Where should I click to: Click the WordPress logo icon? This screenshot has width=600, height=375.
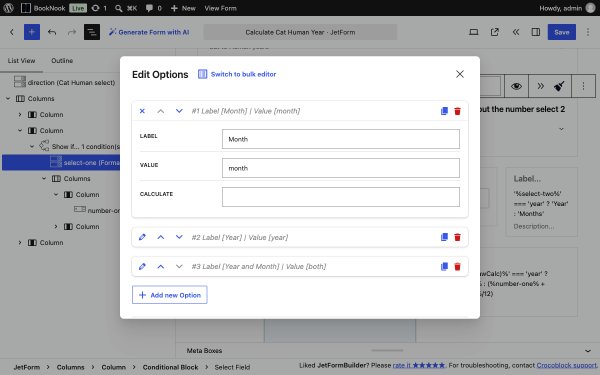point(8,8)
